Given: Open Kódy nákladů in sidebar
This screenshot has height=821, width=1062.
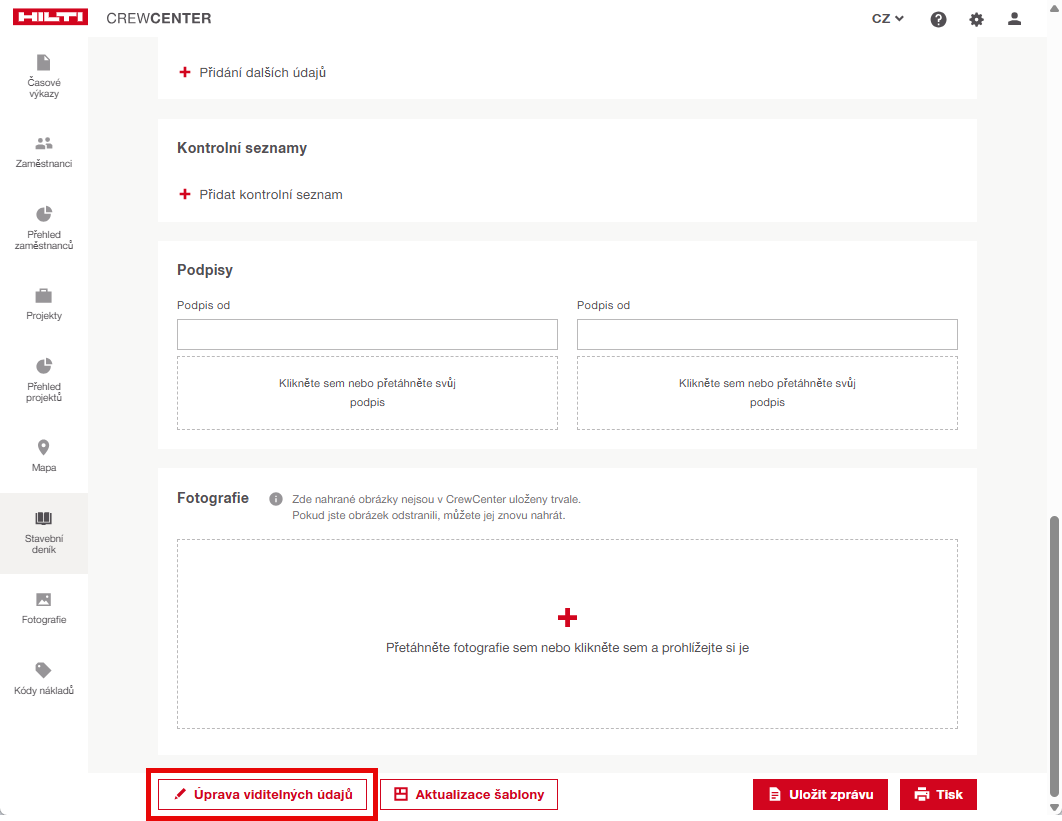Looking at the screenshot, I should point(44,678).
